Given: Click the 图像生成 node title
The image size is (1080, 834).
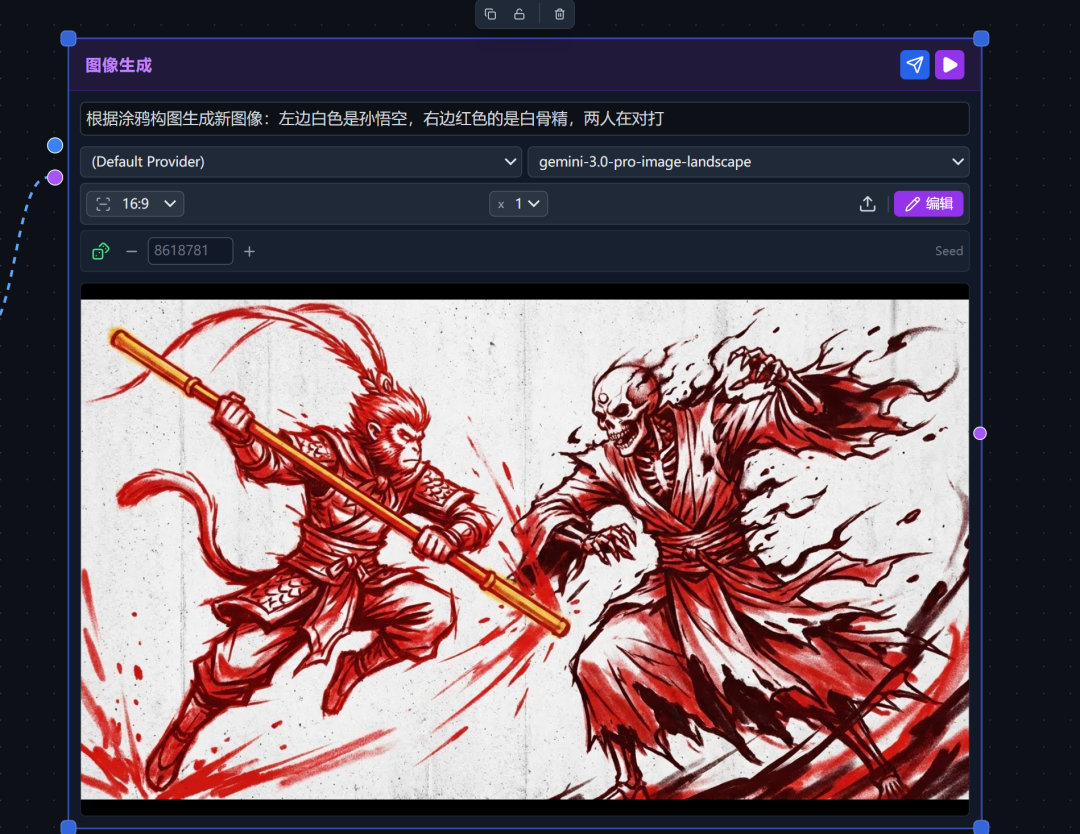Looking at the screenshot, I should [118, 65].
